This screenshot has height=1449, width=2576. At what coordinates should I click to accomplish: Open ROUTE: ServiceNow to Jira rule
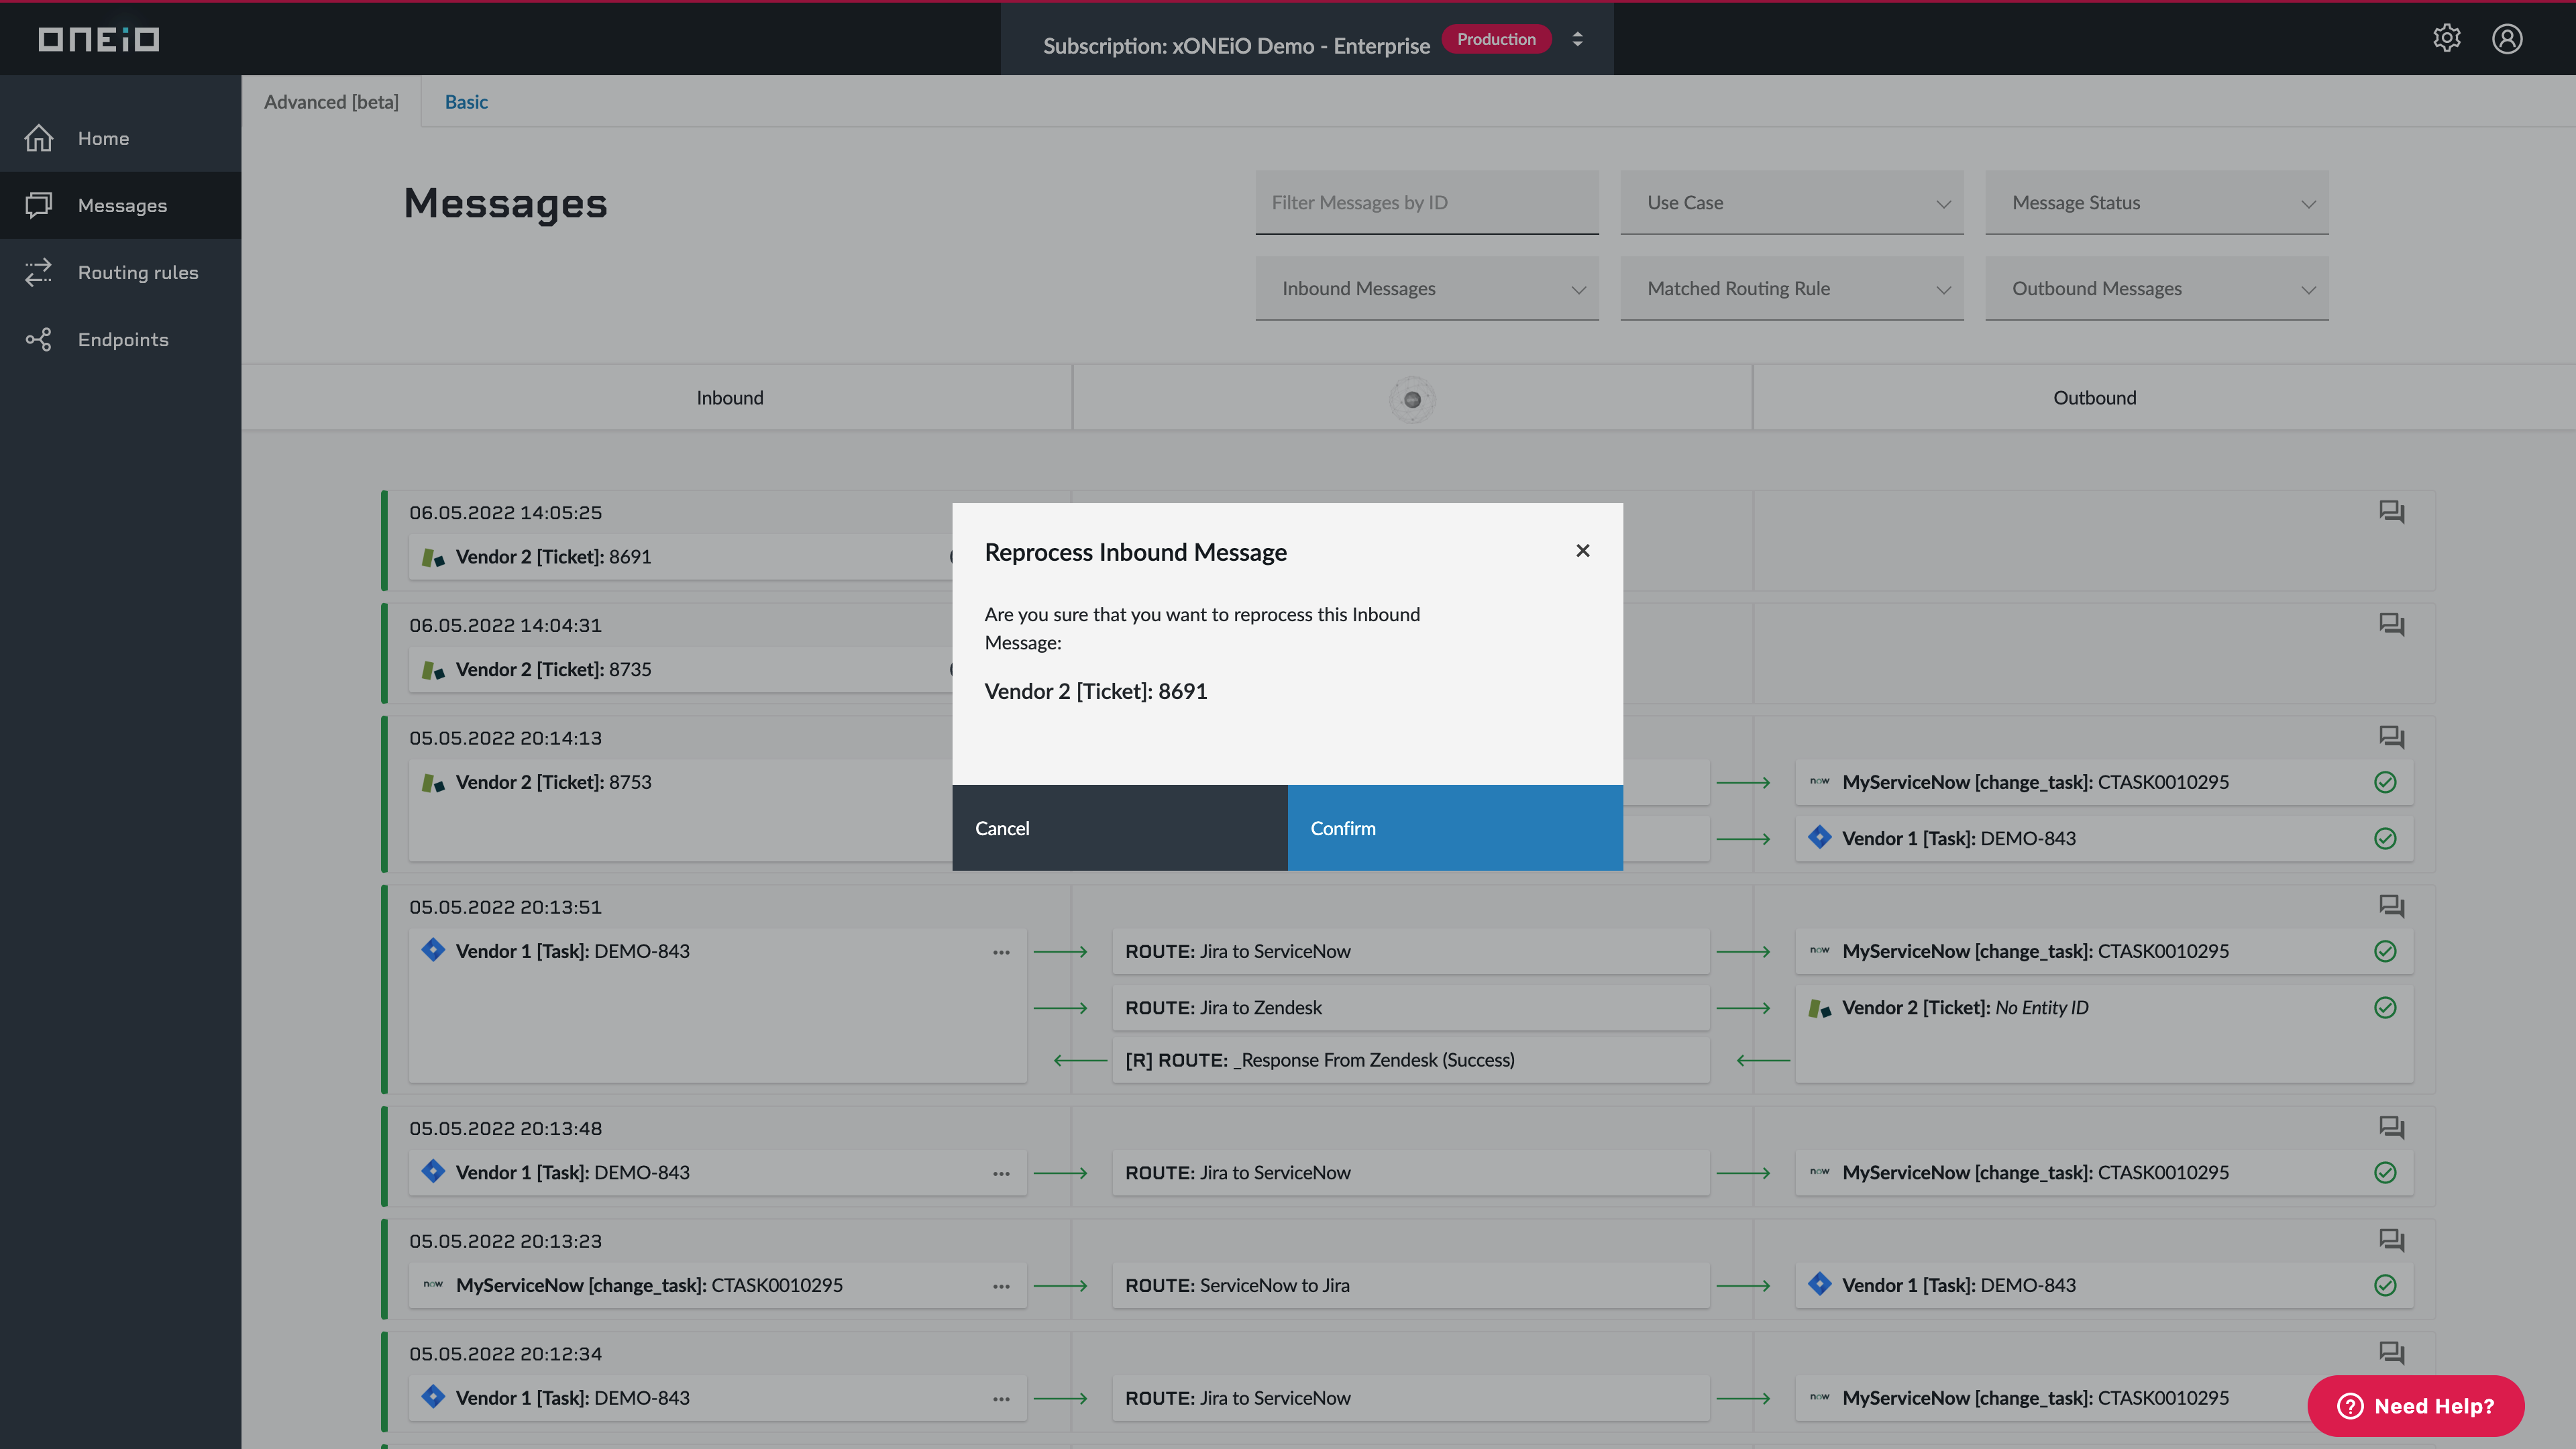pyautogui.click(x=1410, y=1286)
